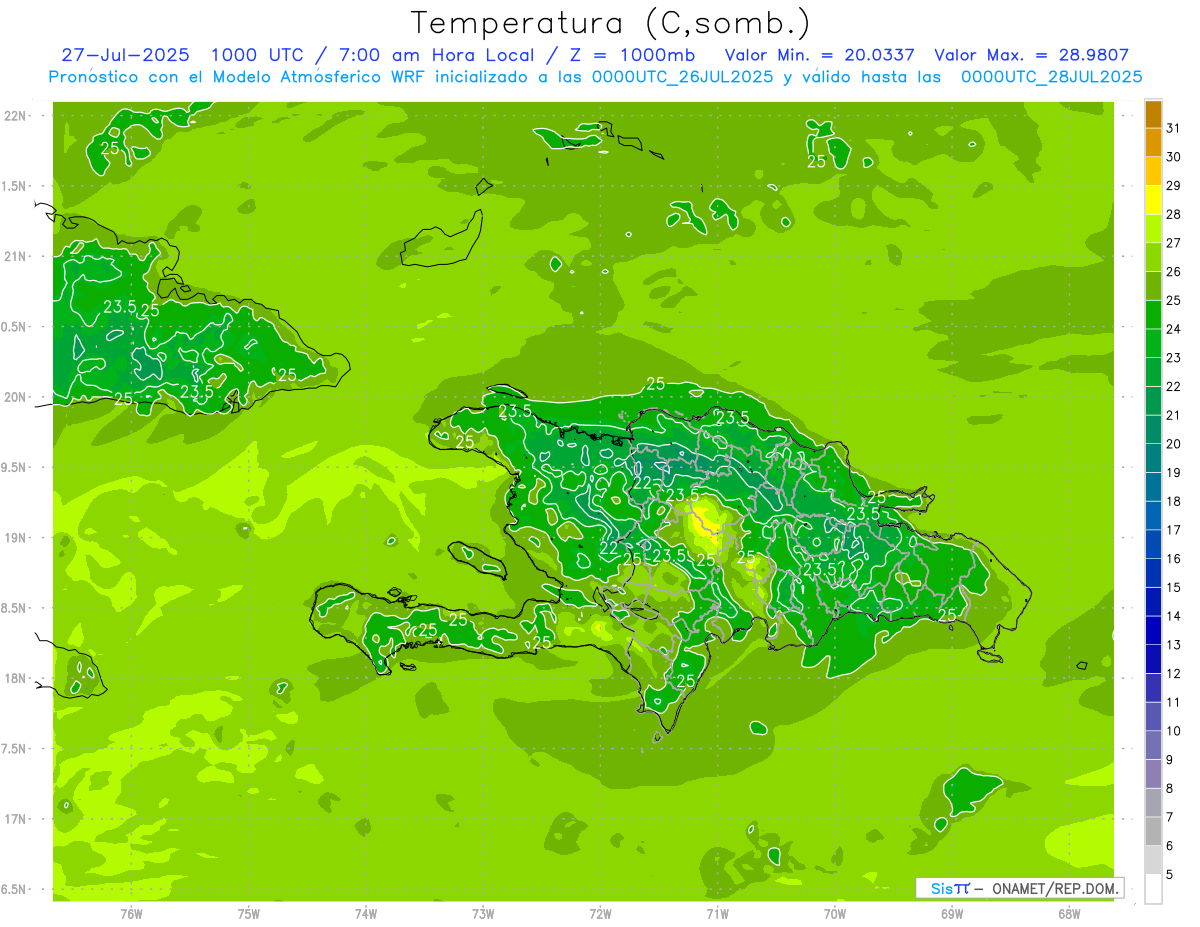Click the 7.5N latitude axis label

click(15, 749)
